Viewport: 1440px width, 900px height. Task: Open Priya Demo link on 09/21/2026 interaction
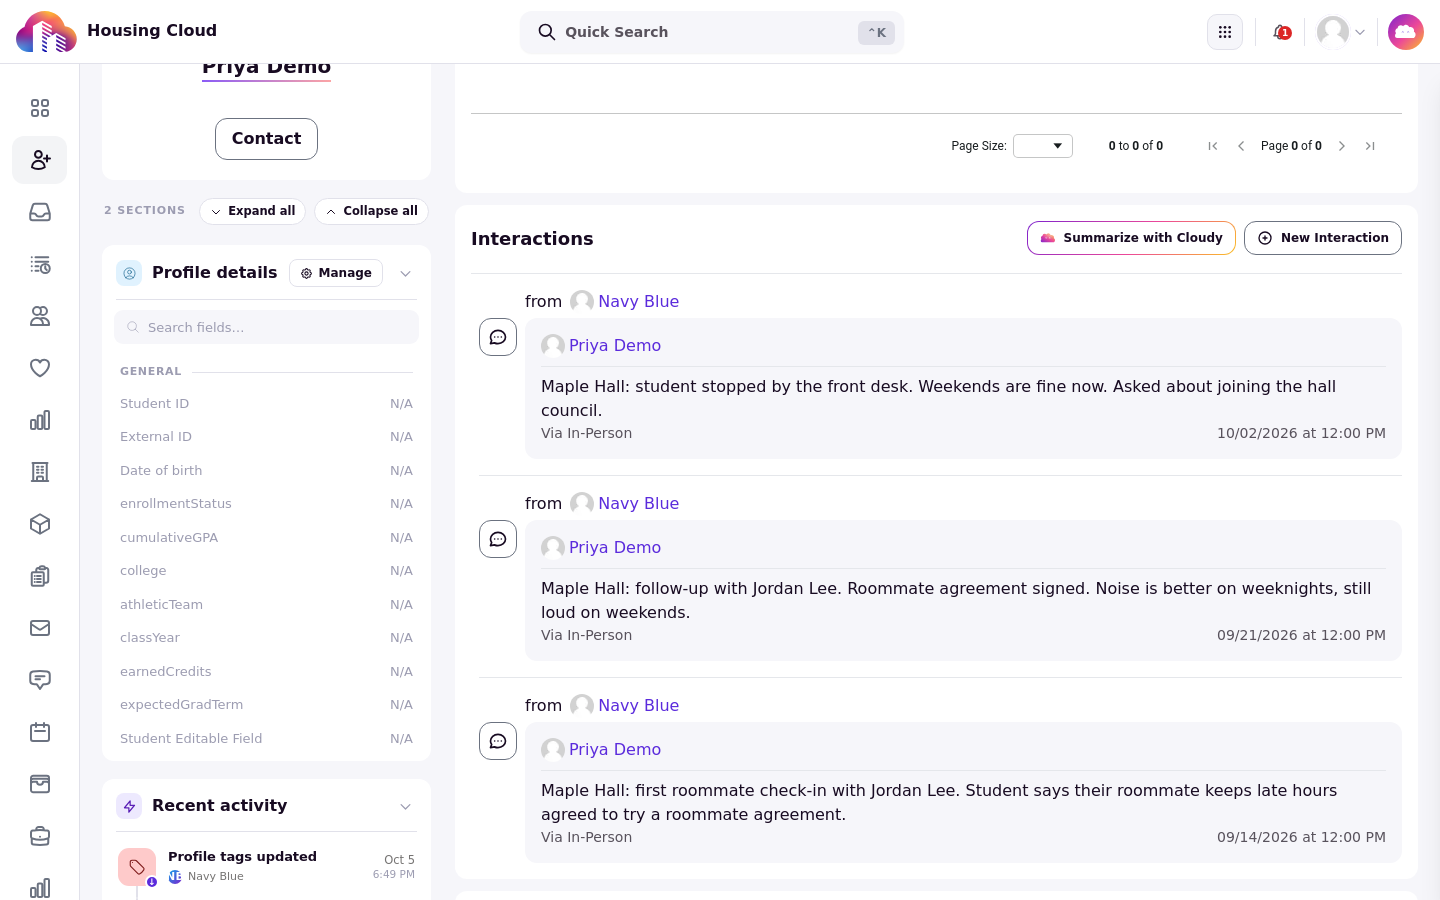[615, 547]
